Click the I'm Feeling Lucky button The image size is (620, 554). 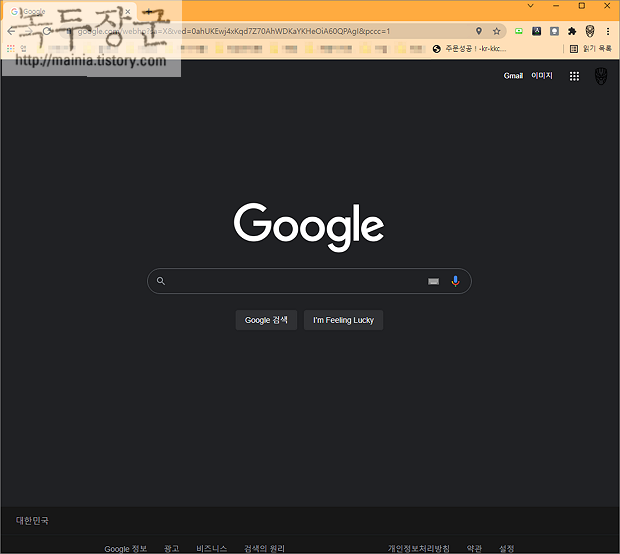click(x=343, y=320)
